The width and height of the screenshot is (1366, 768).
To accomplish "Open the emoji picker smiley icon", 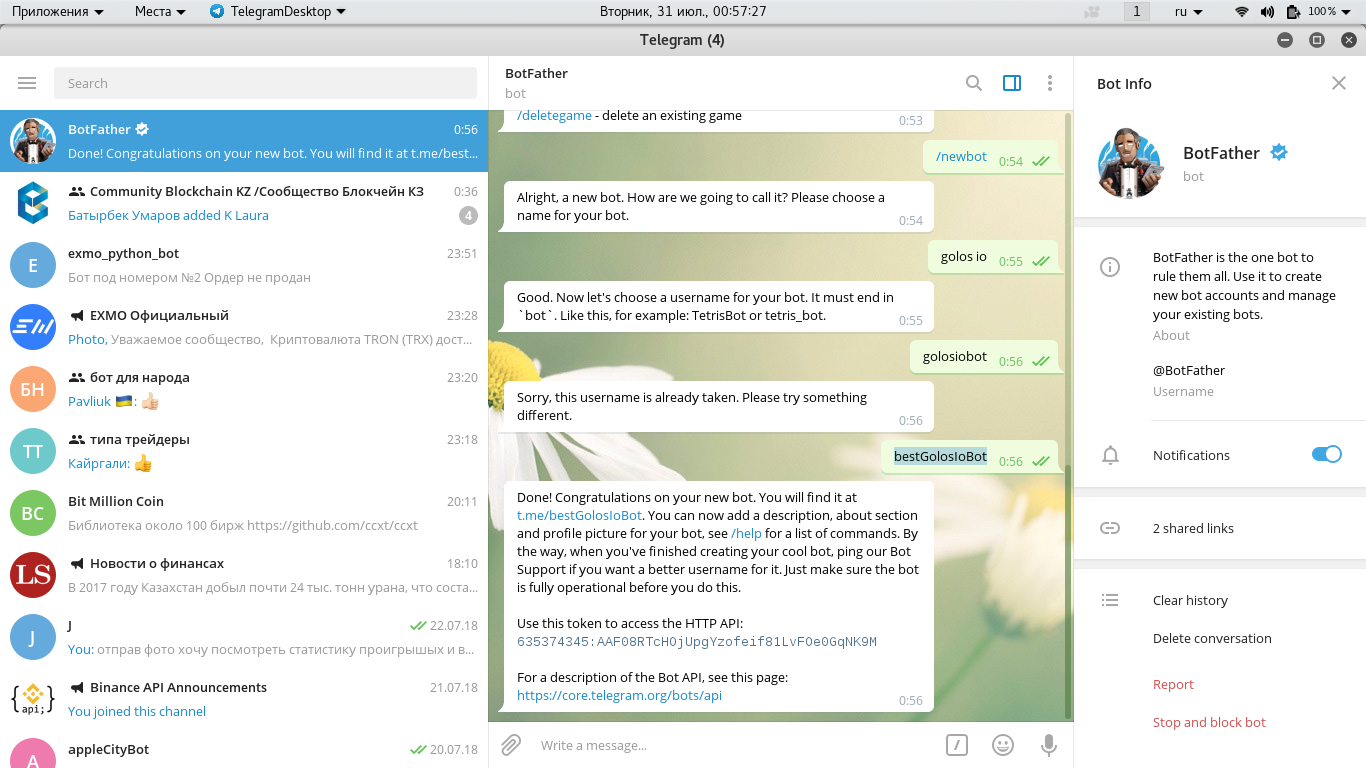I will (1002, 745).
